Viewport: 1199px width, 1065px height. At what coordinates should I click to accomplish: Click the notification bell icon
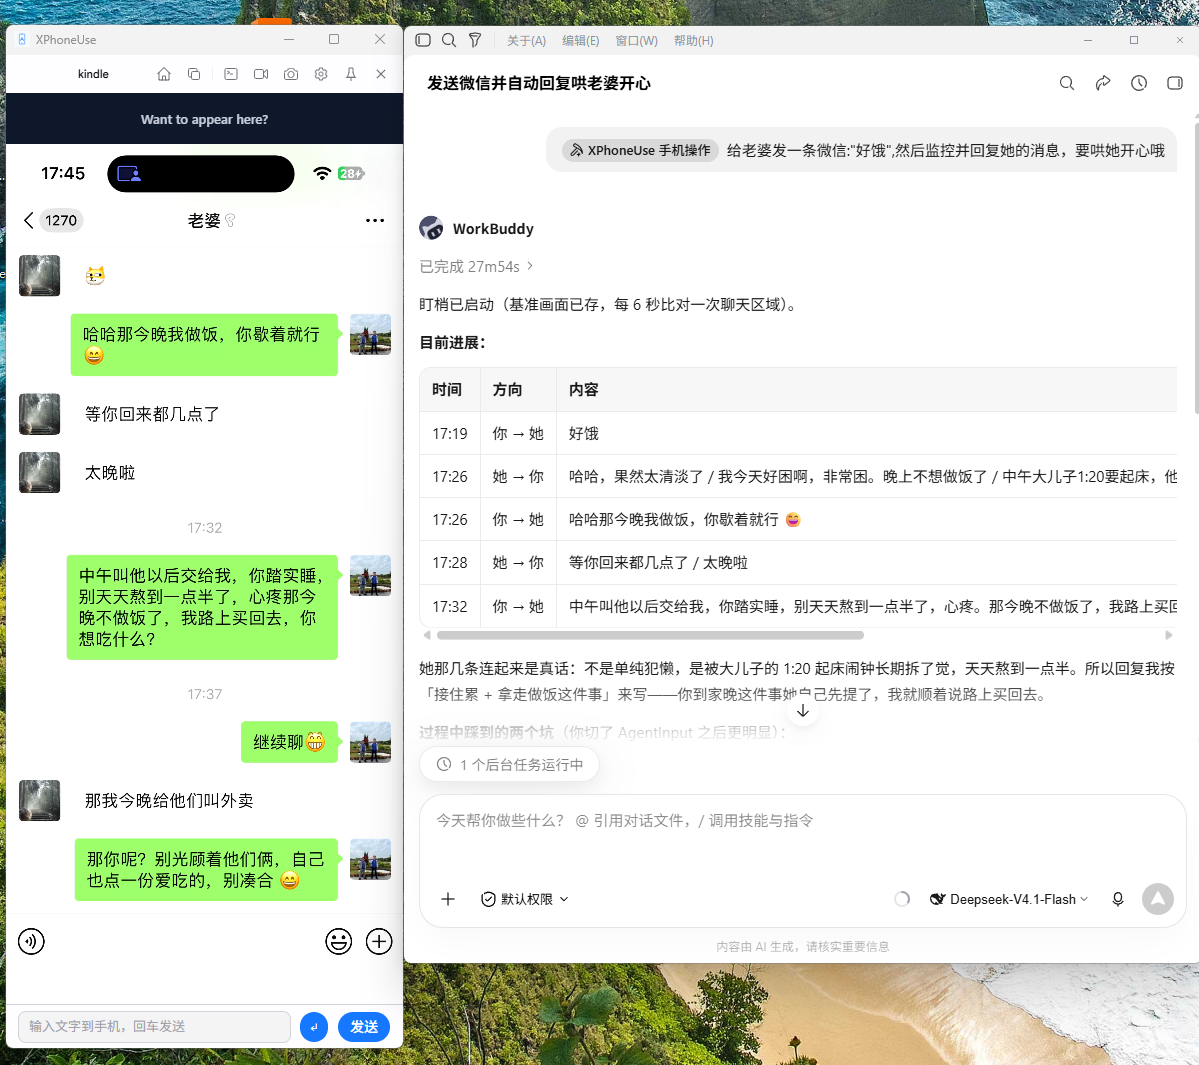coord(351,74)
